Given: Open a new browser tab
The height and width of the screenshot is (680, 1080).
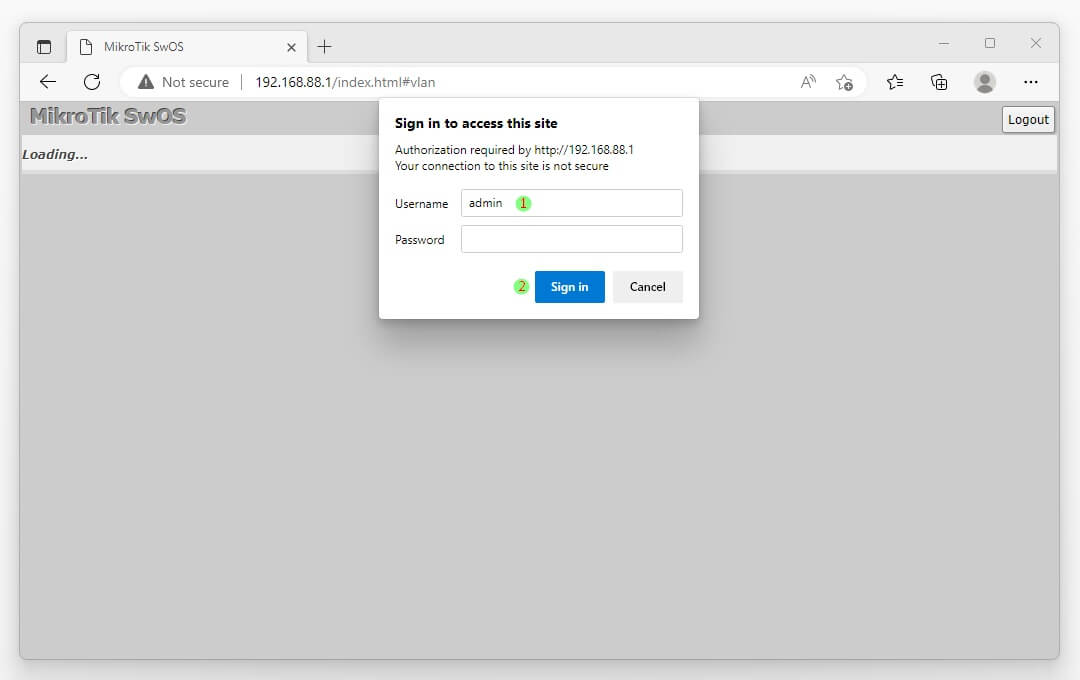Looking at the screenshot, I should 324,47.
